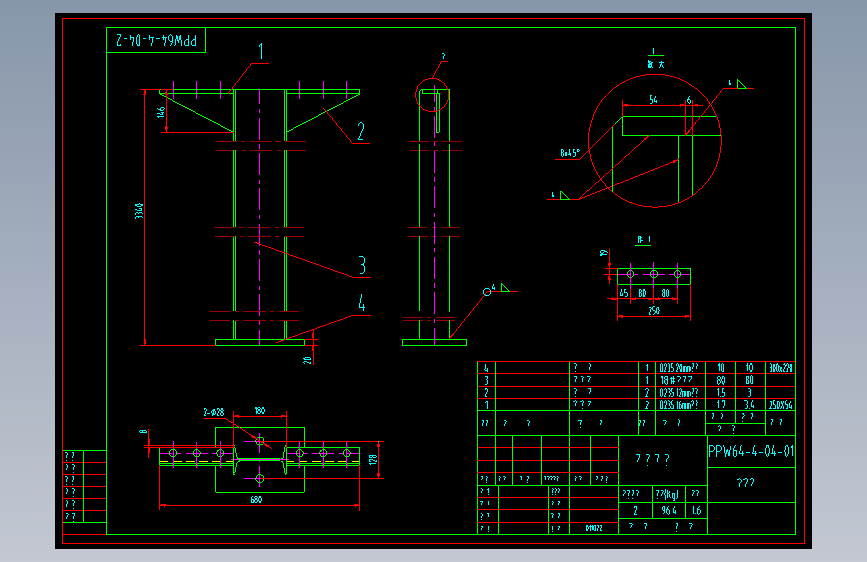
Task: Click the 1.6 value in title block
Action: (x=696, y=511)
